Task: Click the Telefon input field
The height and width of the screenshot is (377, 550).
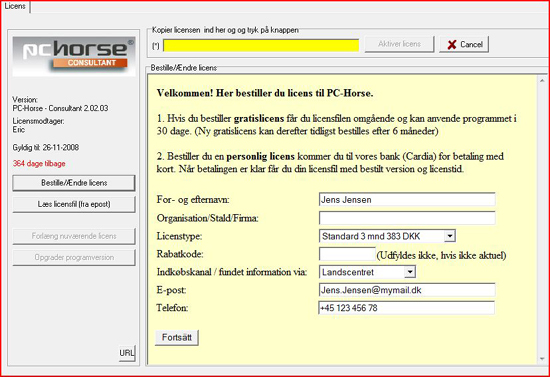Action: (x=407, y=308)
